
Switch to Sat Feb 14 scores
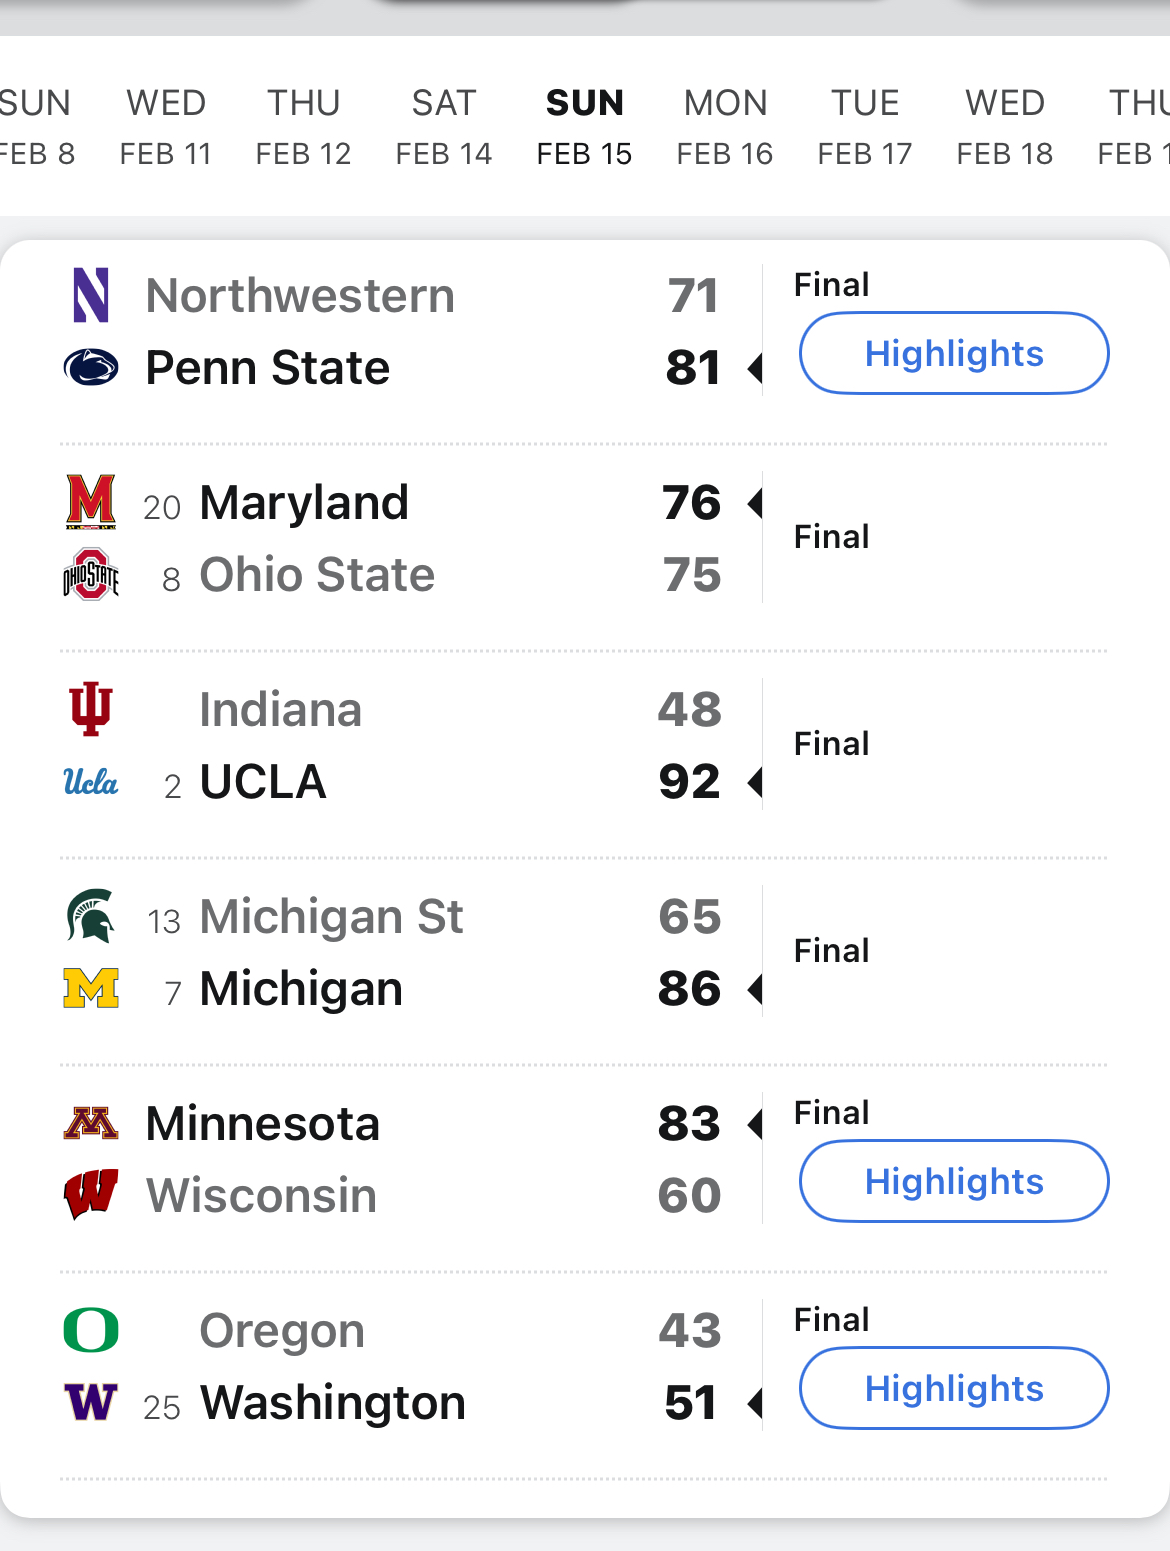(x=444, y=127)
